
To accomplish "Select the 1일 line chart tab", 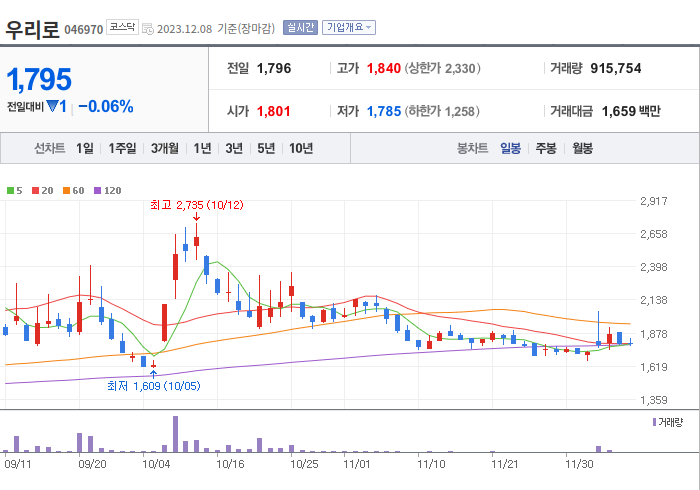I will (85, 148).
